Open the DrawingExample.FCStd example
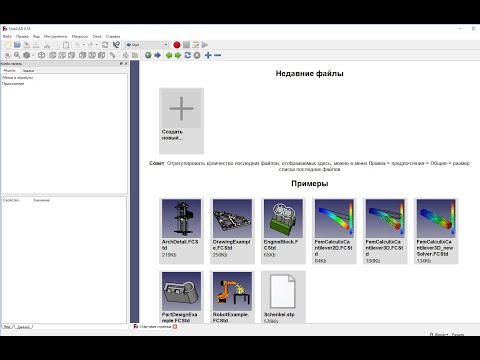Image resolution: width=480 pixels, height=360 pixels. coord(232,231)
